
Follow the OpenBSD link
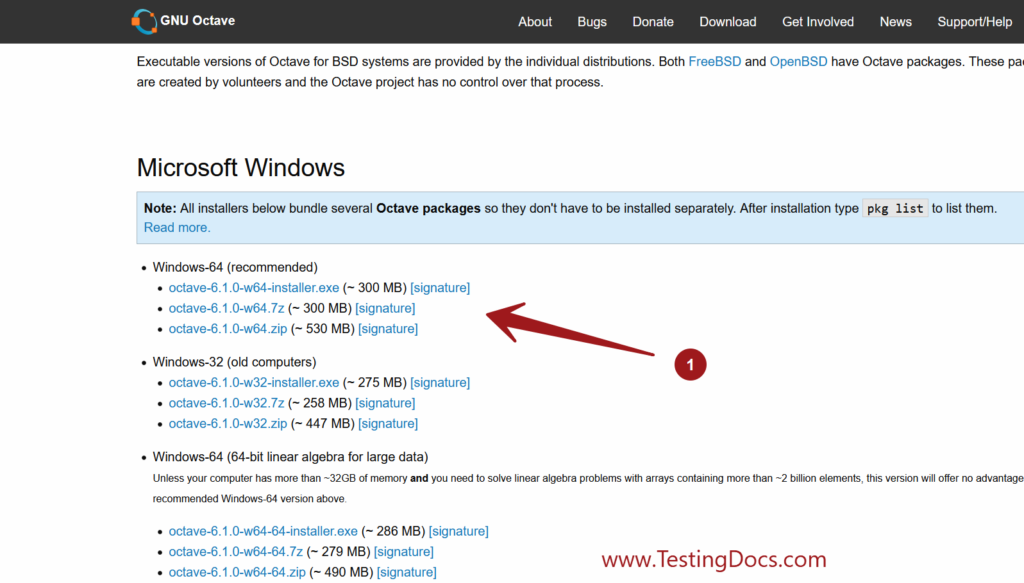pyautogui.click(x=798, y=61)
